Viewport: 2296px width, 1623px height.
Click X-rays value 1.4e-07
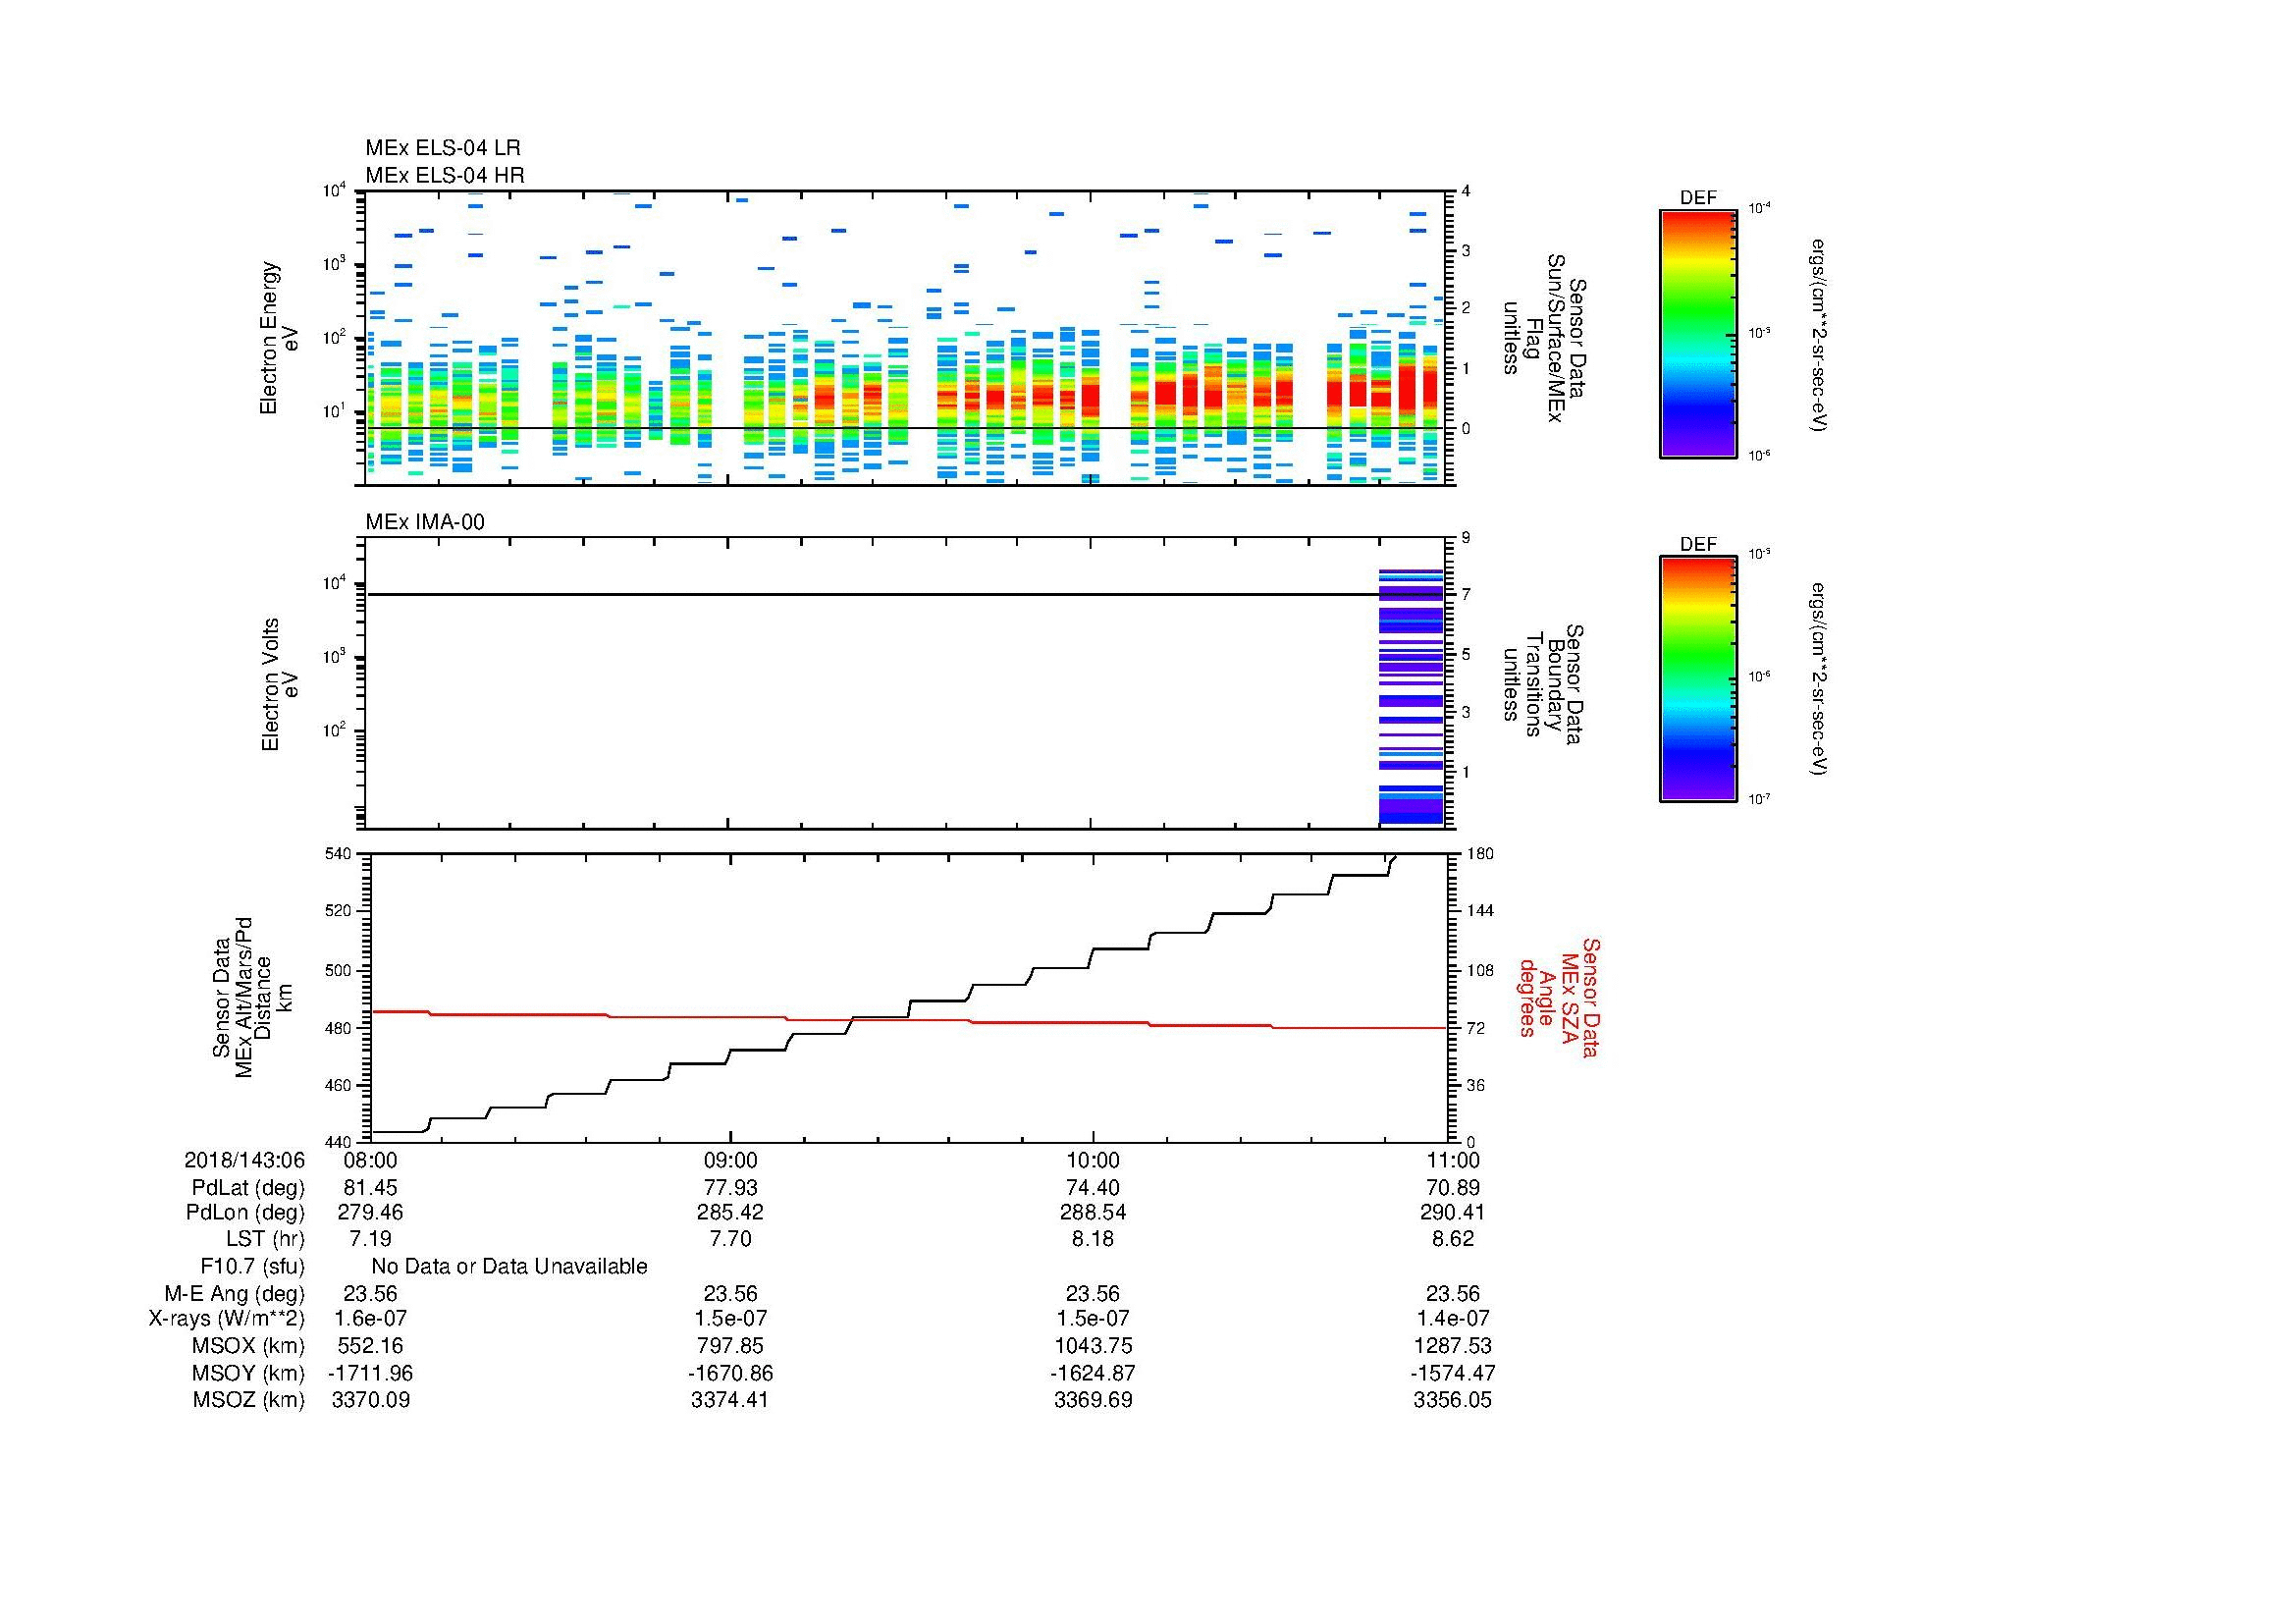pyautogui.click(x=1453, y=1319)
